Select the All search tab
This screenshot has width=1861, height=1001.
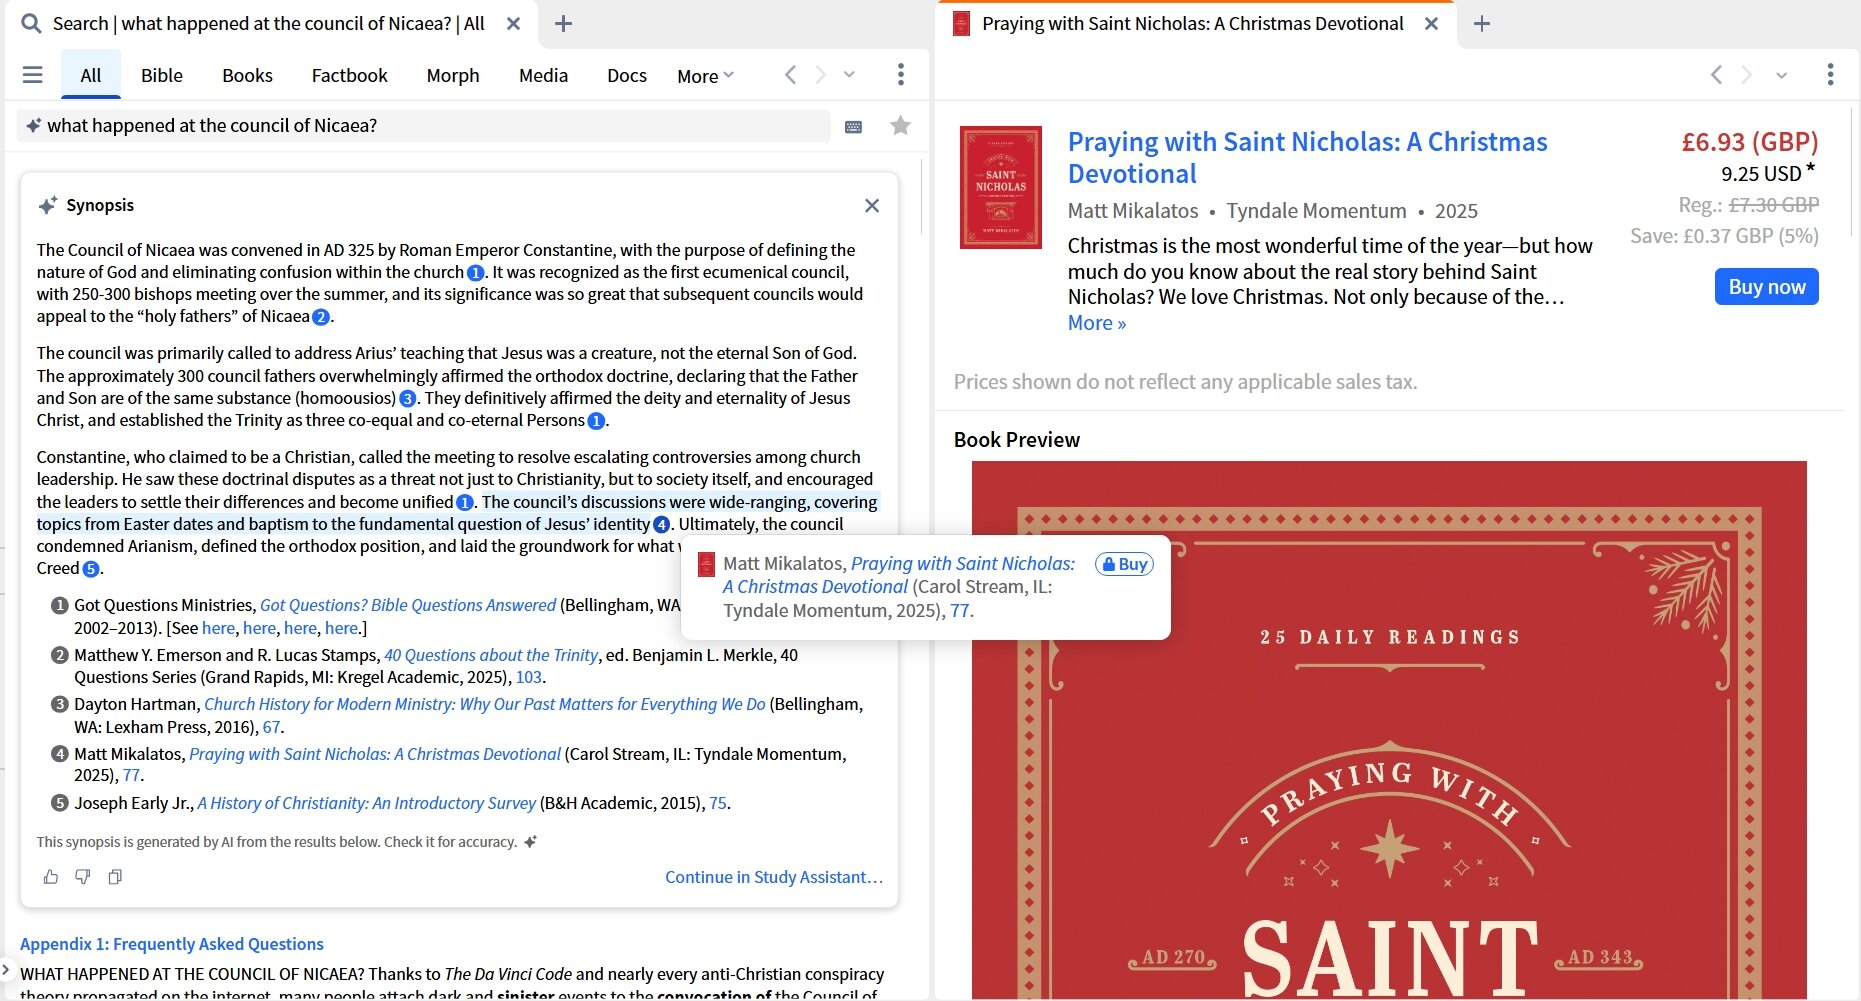(x=91, y=75)
